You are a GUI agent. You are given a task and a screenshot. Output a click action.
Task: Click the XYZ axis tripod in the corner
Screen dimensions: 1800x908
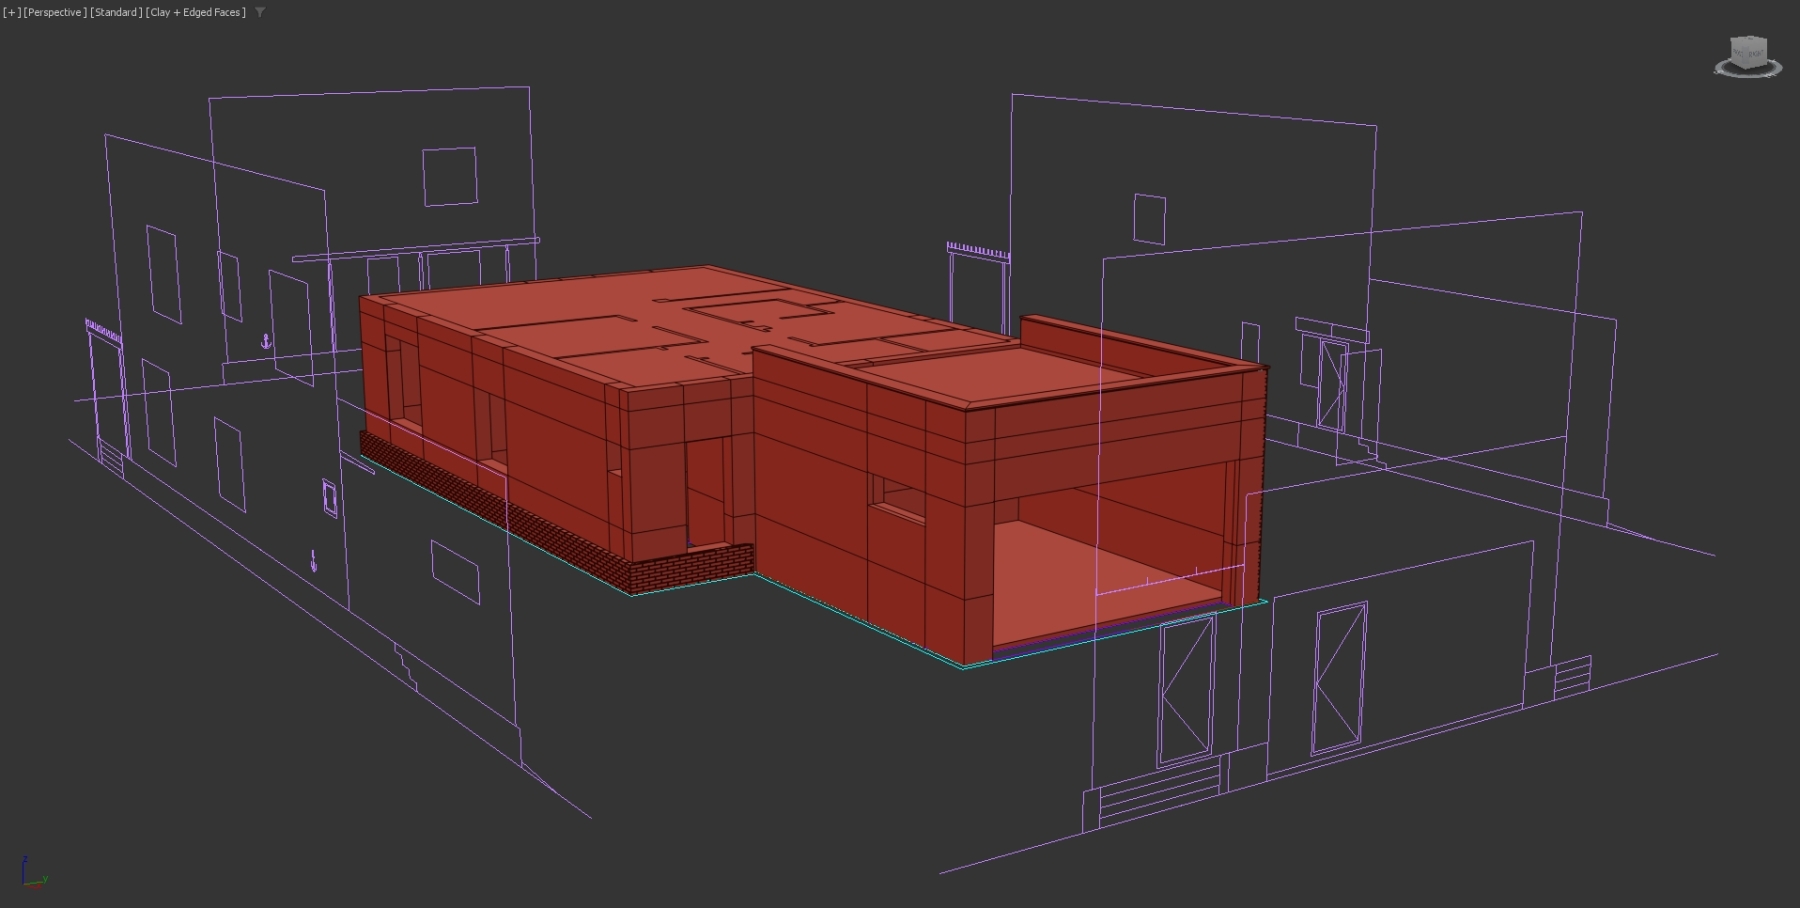click(x=31, y=874)
